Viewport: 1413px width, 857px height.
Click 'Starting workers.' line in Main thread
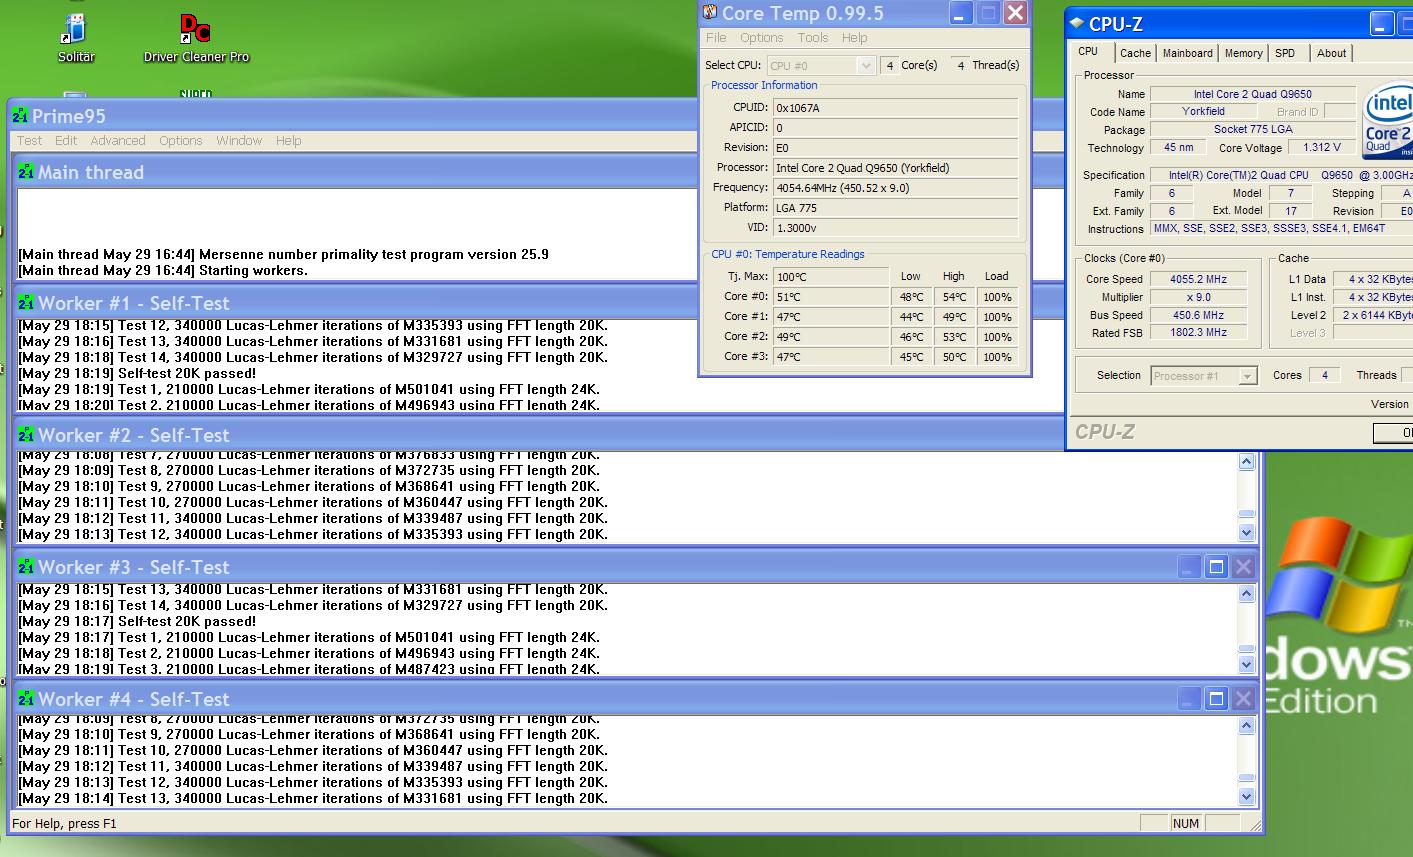163,270
